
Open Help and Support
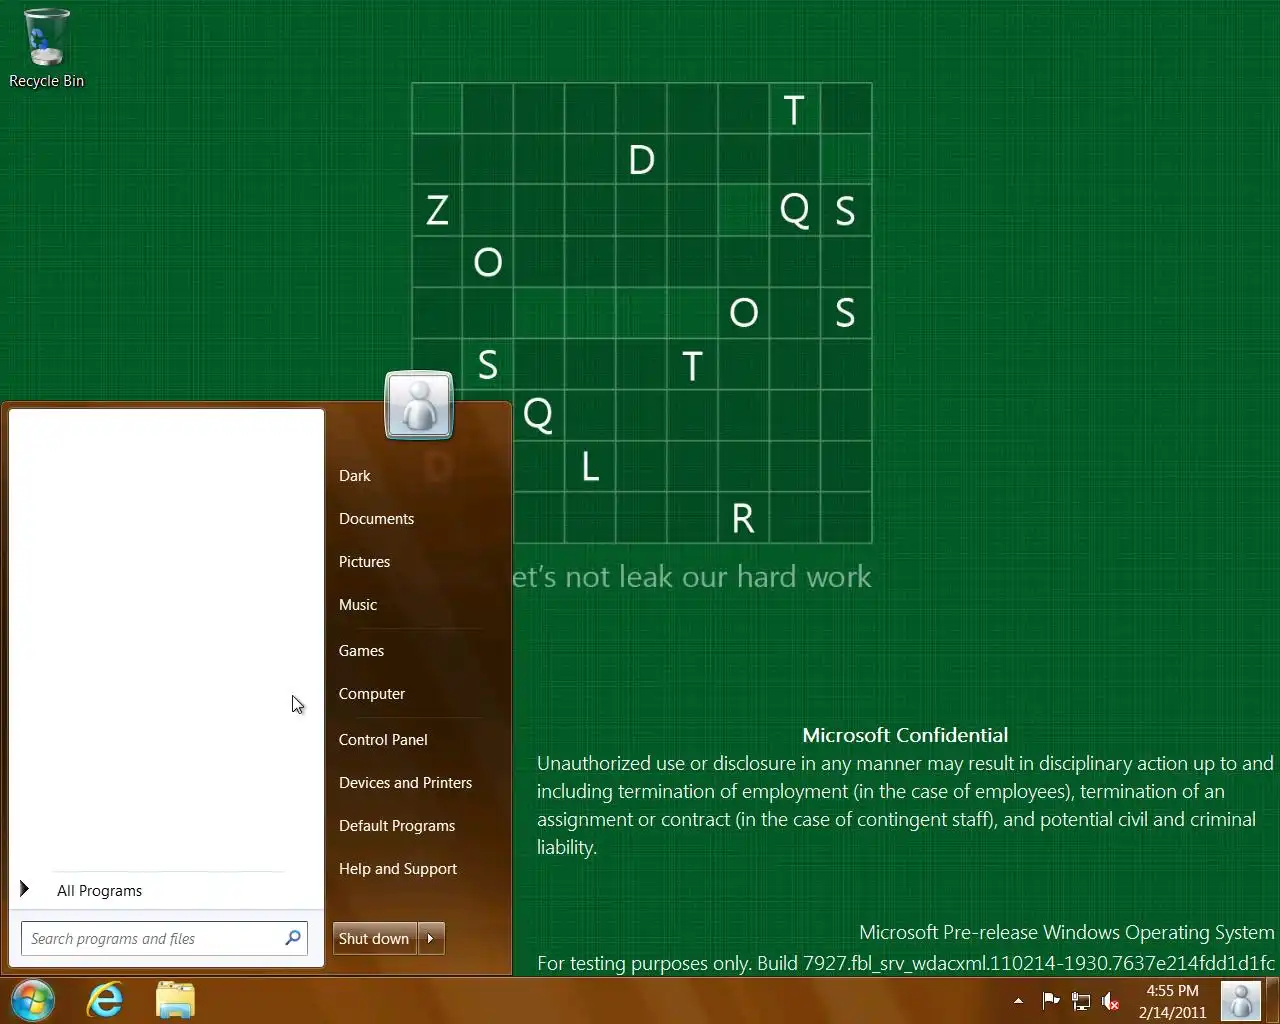click(398, 869)
